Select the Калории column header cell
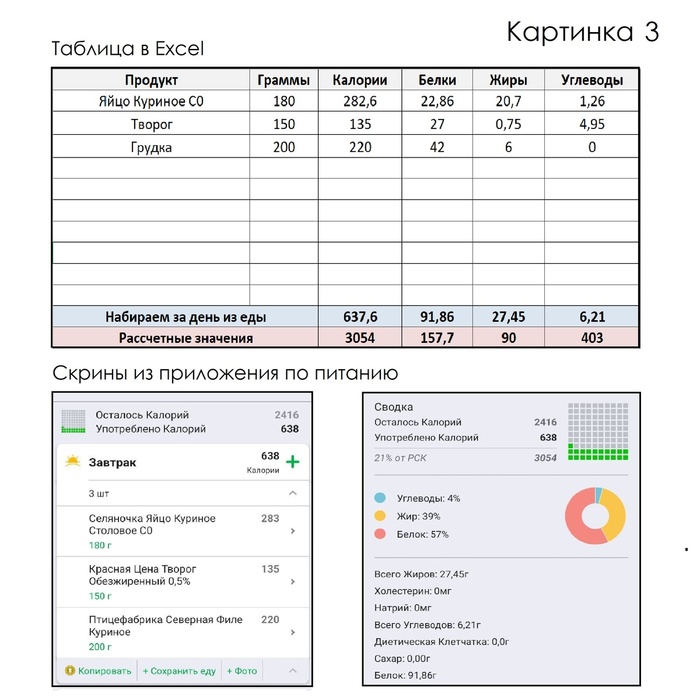Viewport: 700px width, 700px height. [x=359, y=80]
